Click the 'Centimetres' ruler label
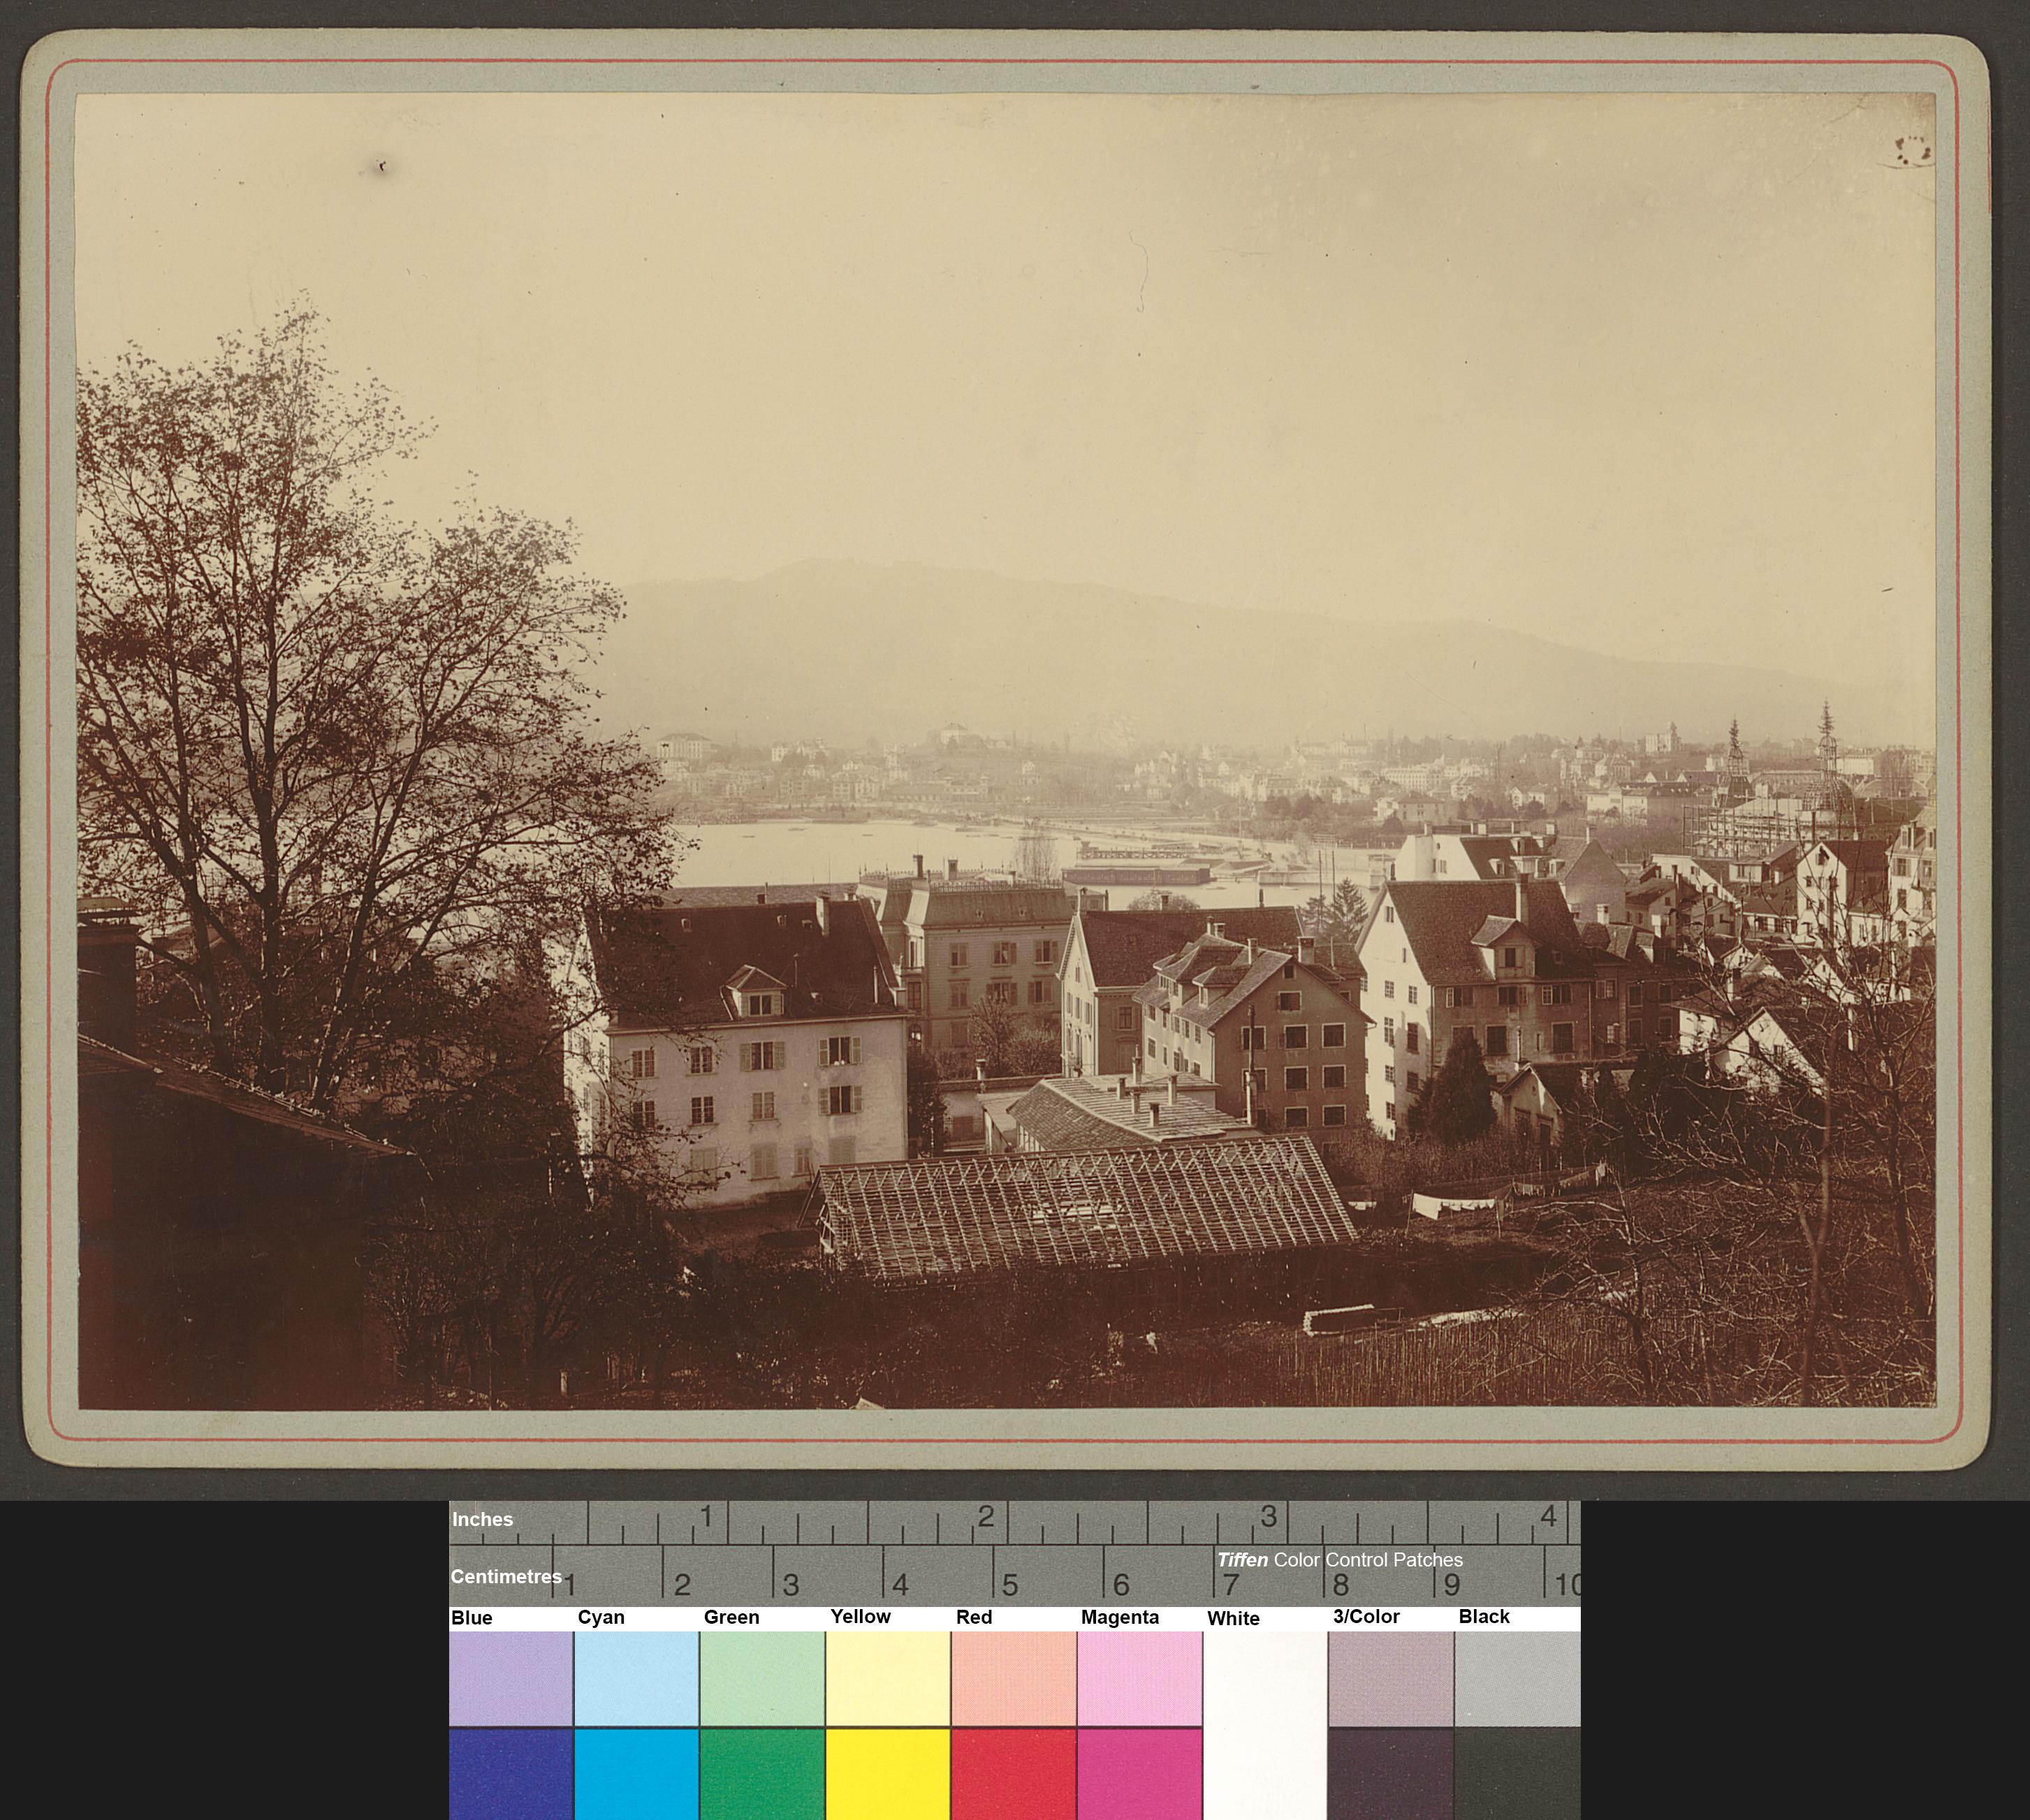The image size is (2030, 1820). coord(506,1577)
